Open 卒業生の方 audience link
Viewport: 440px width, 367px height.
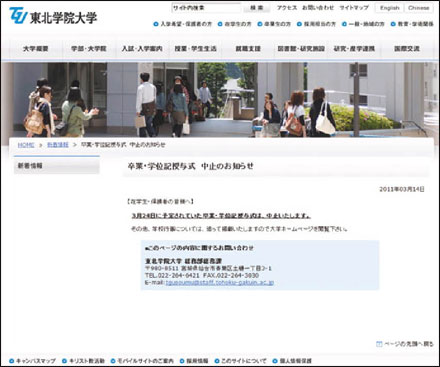click(x=277, y=24)
